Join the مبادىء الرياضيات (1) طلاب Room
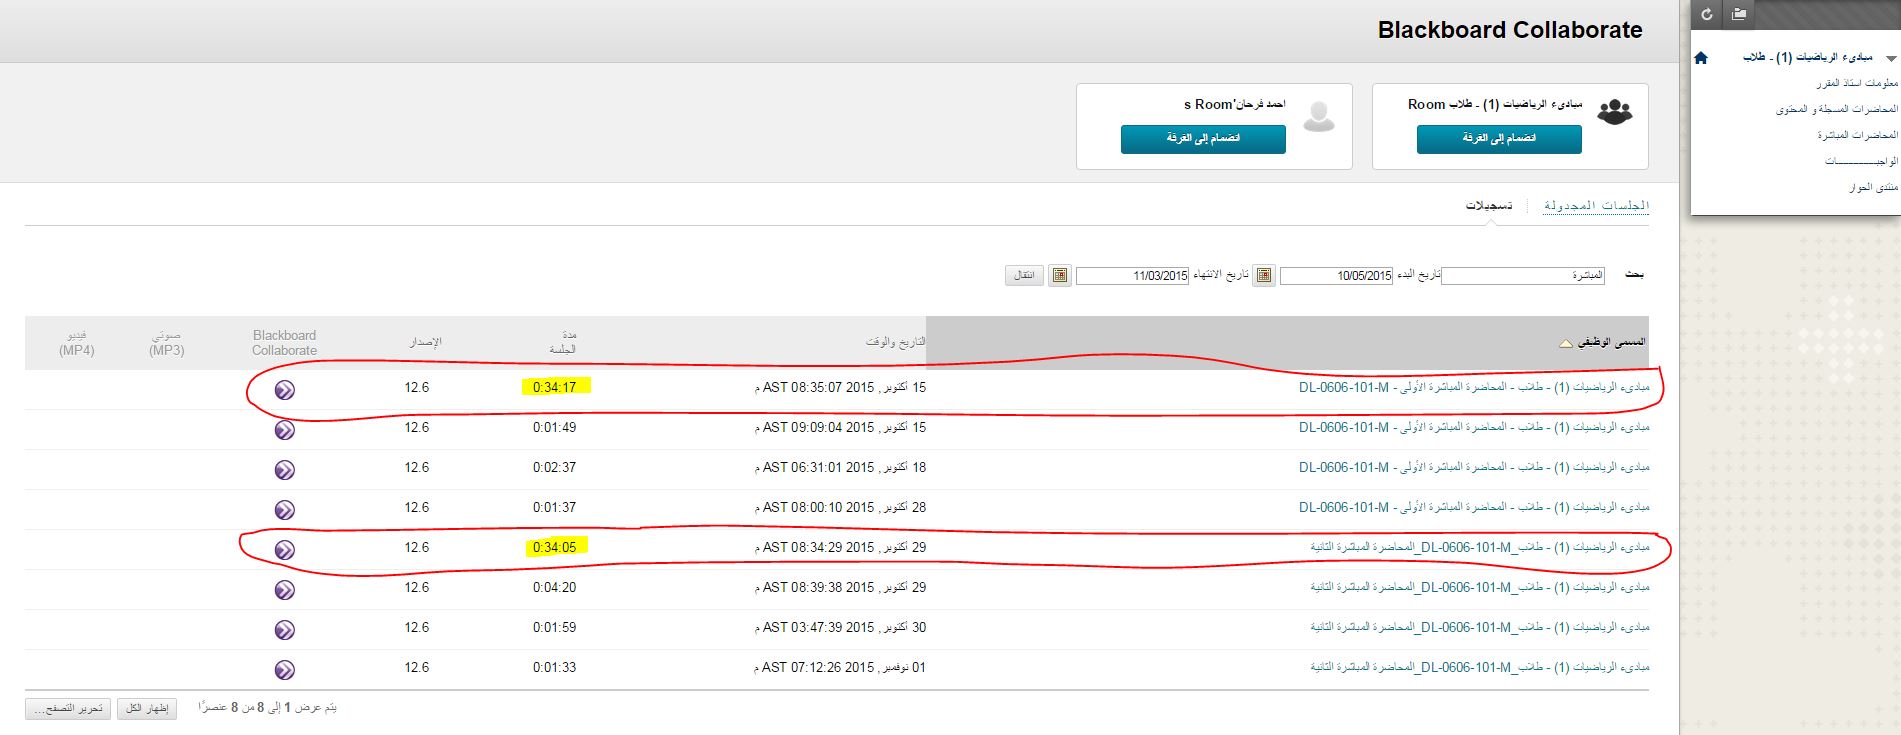Screen dimensions: 1901x735 1499,139
